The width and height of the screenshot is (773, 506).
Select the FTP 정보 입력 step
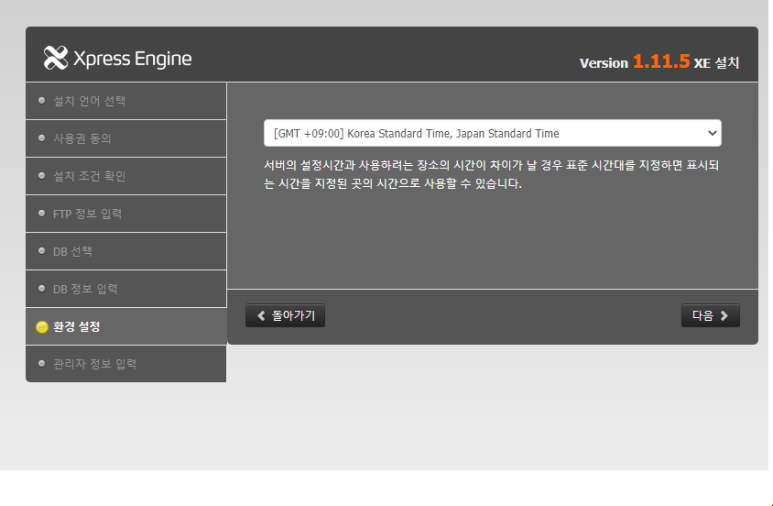point(126,214)
